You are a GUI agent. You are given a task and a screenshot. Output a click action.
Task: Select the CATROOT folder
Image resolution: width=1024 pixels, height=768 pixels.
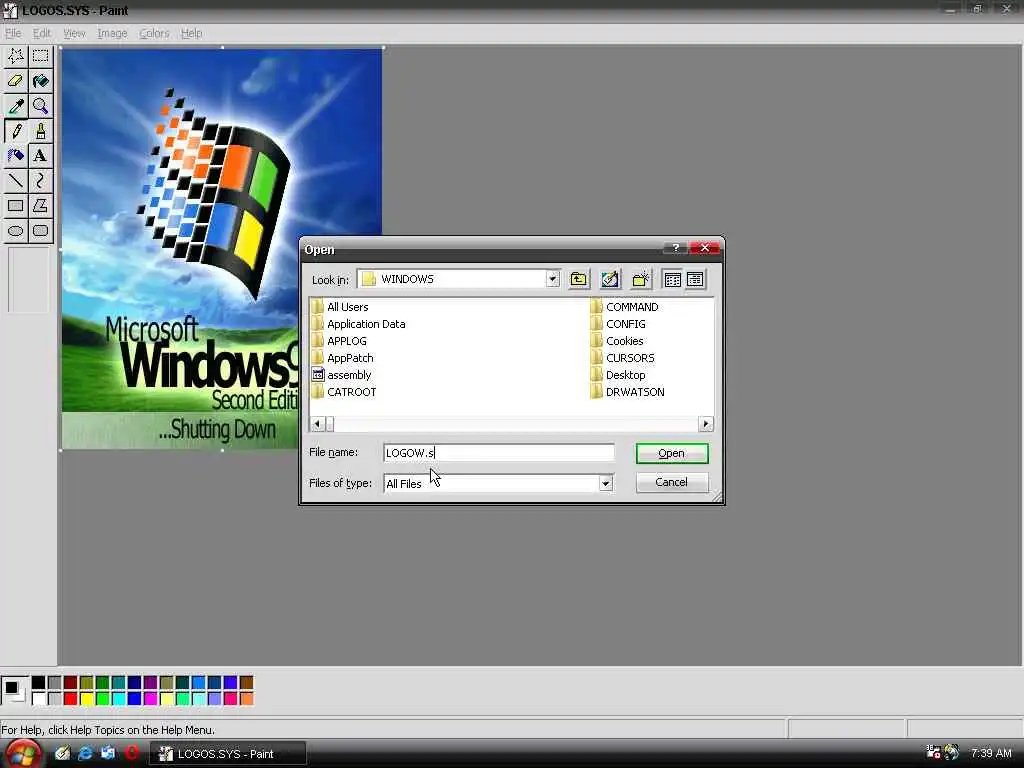344,392
